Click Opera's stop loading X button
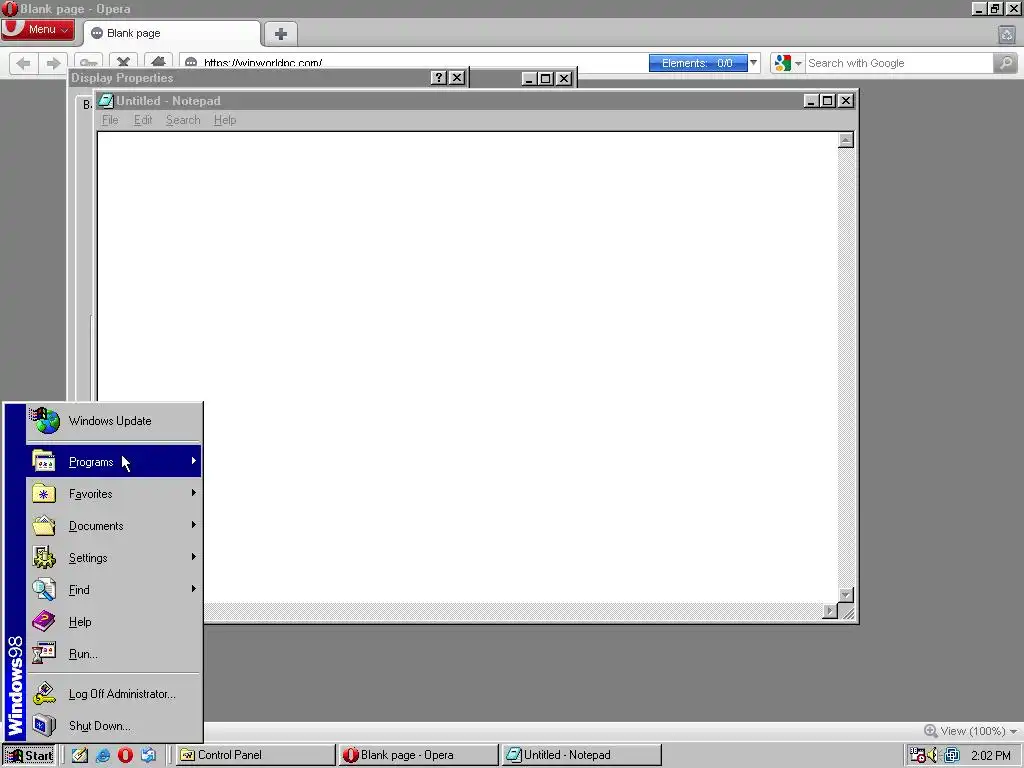The height and width of the screenshot is (768, 1024). click(123, 62)
